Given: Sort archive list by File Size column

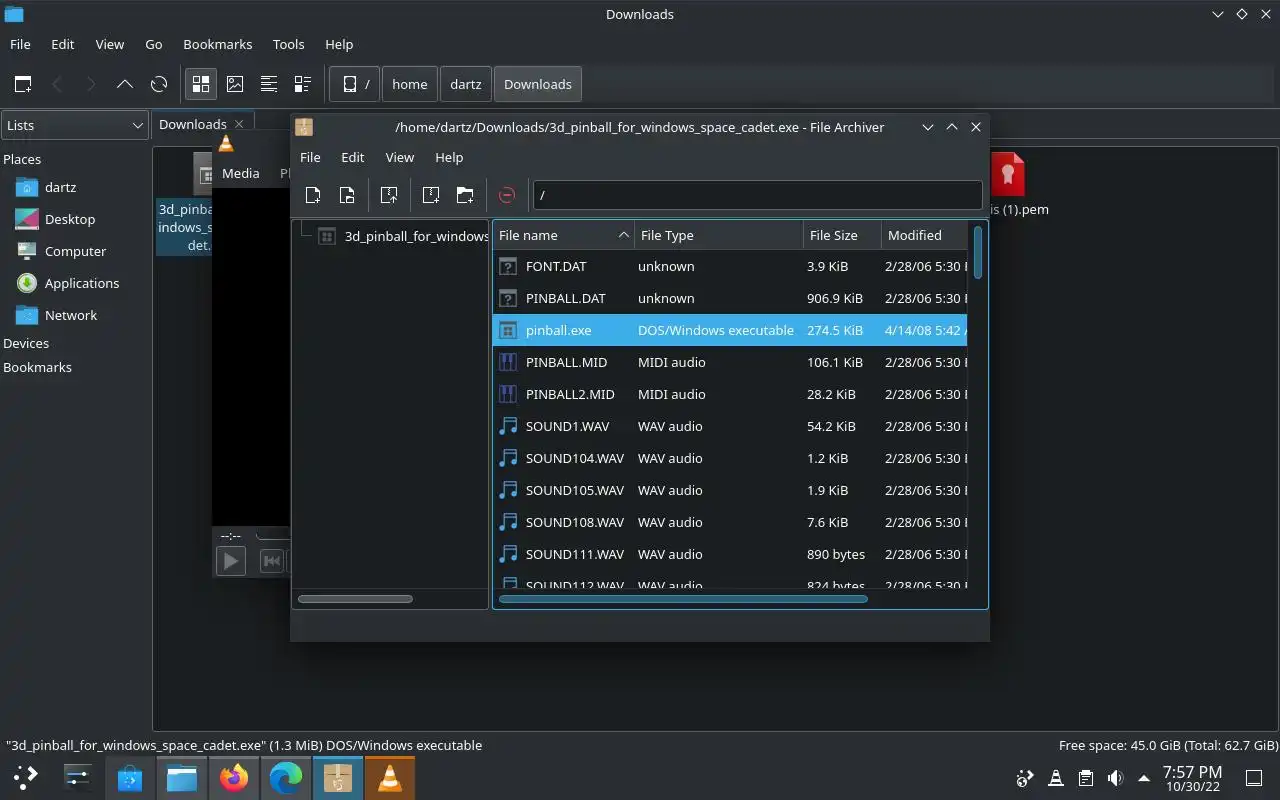Looking at the screenshot, I should (842, 235).
